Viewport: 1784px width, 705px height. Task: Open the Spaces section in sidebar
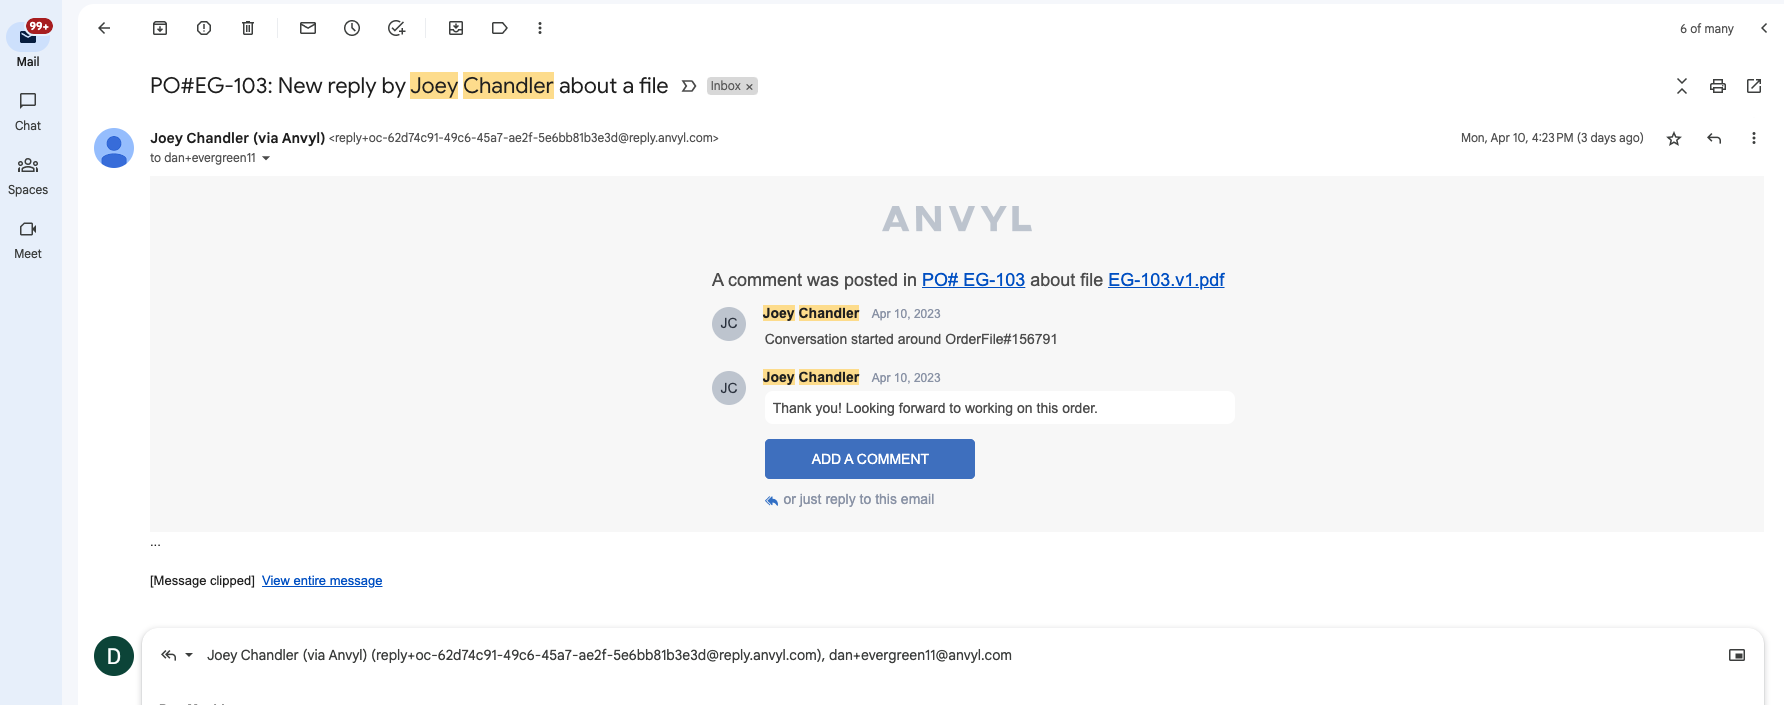(x=28, y=175)
